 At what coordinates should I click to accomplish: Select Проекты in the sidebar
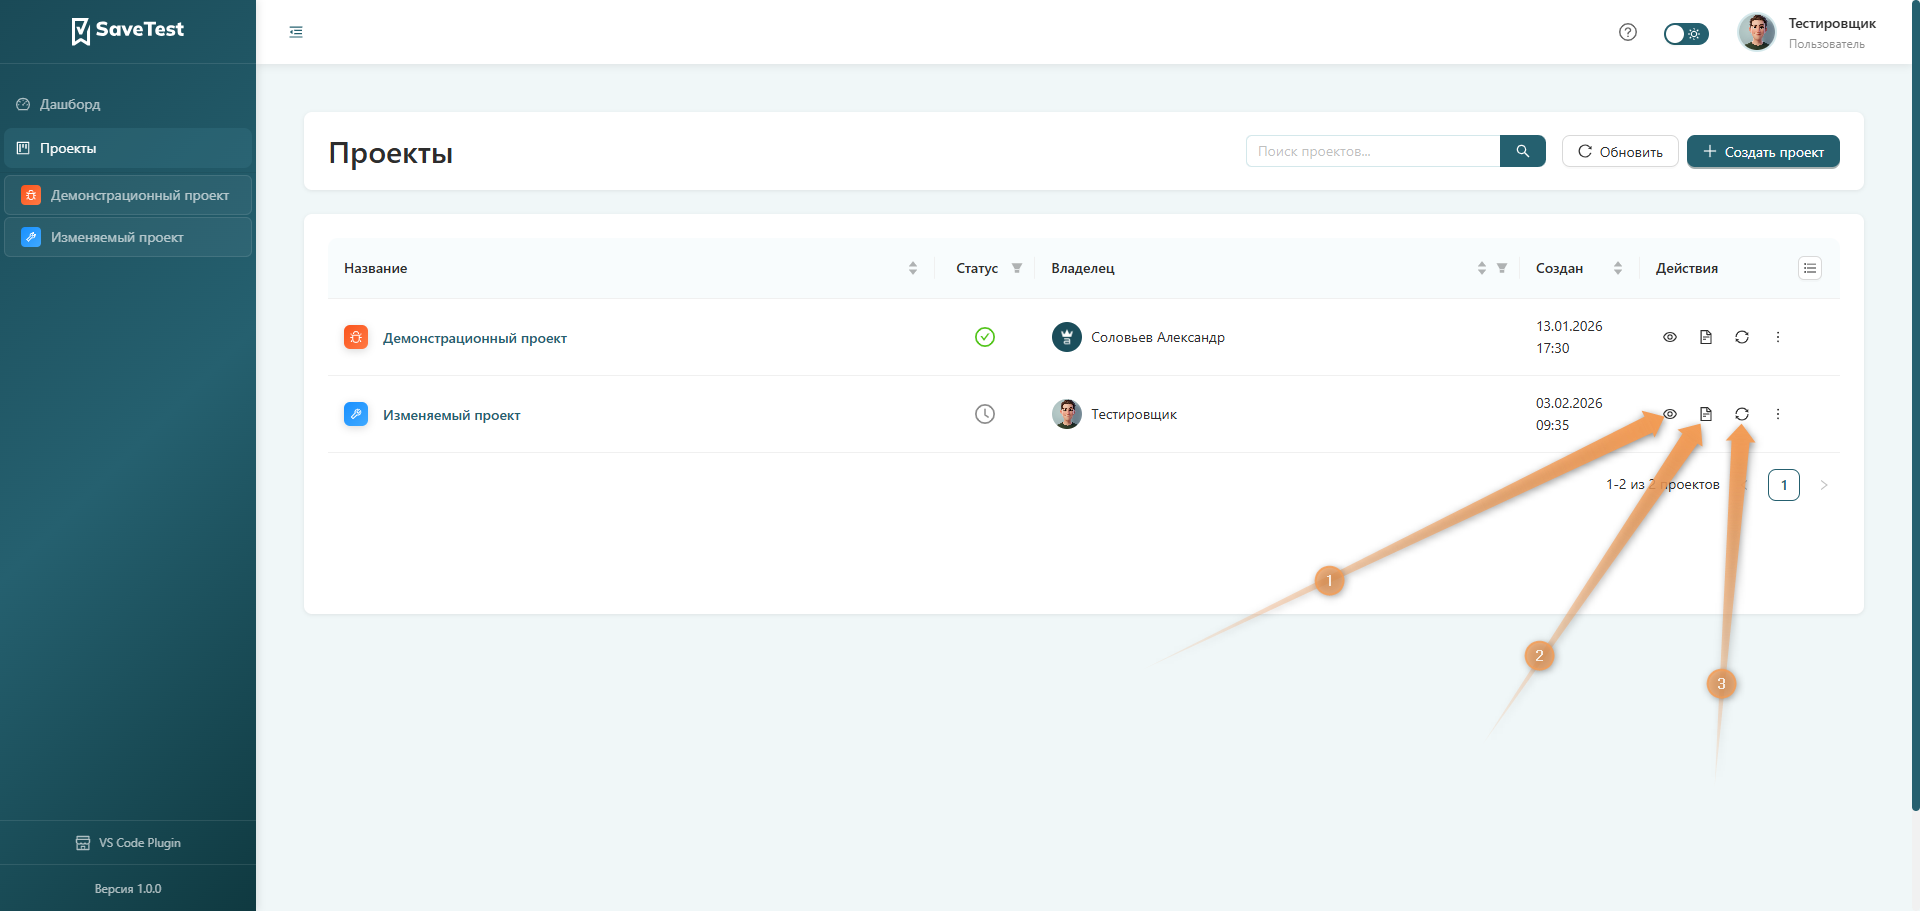(x=68, y=148)
